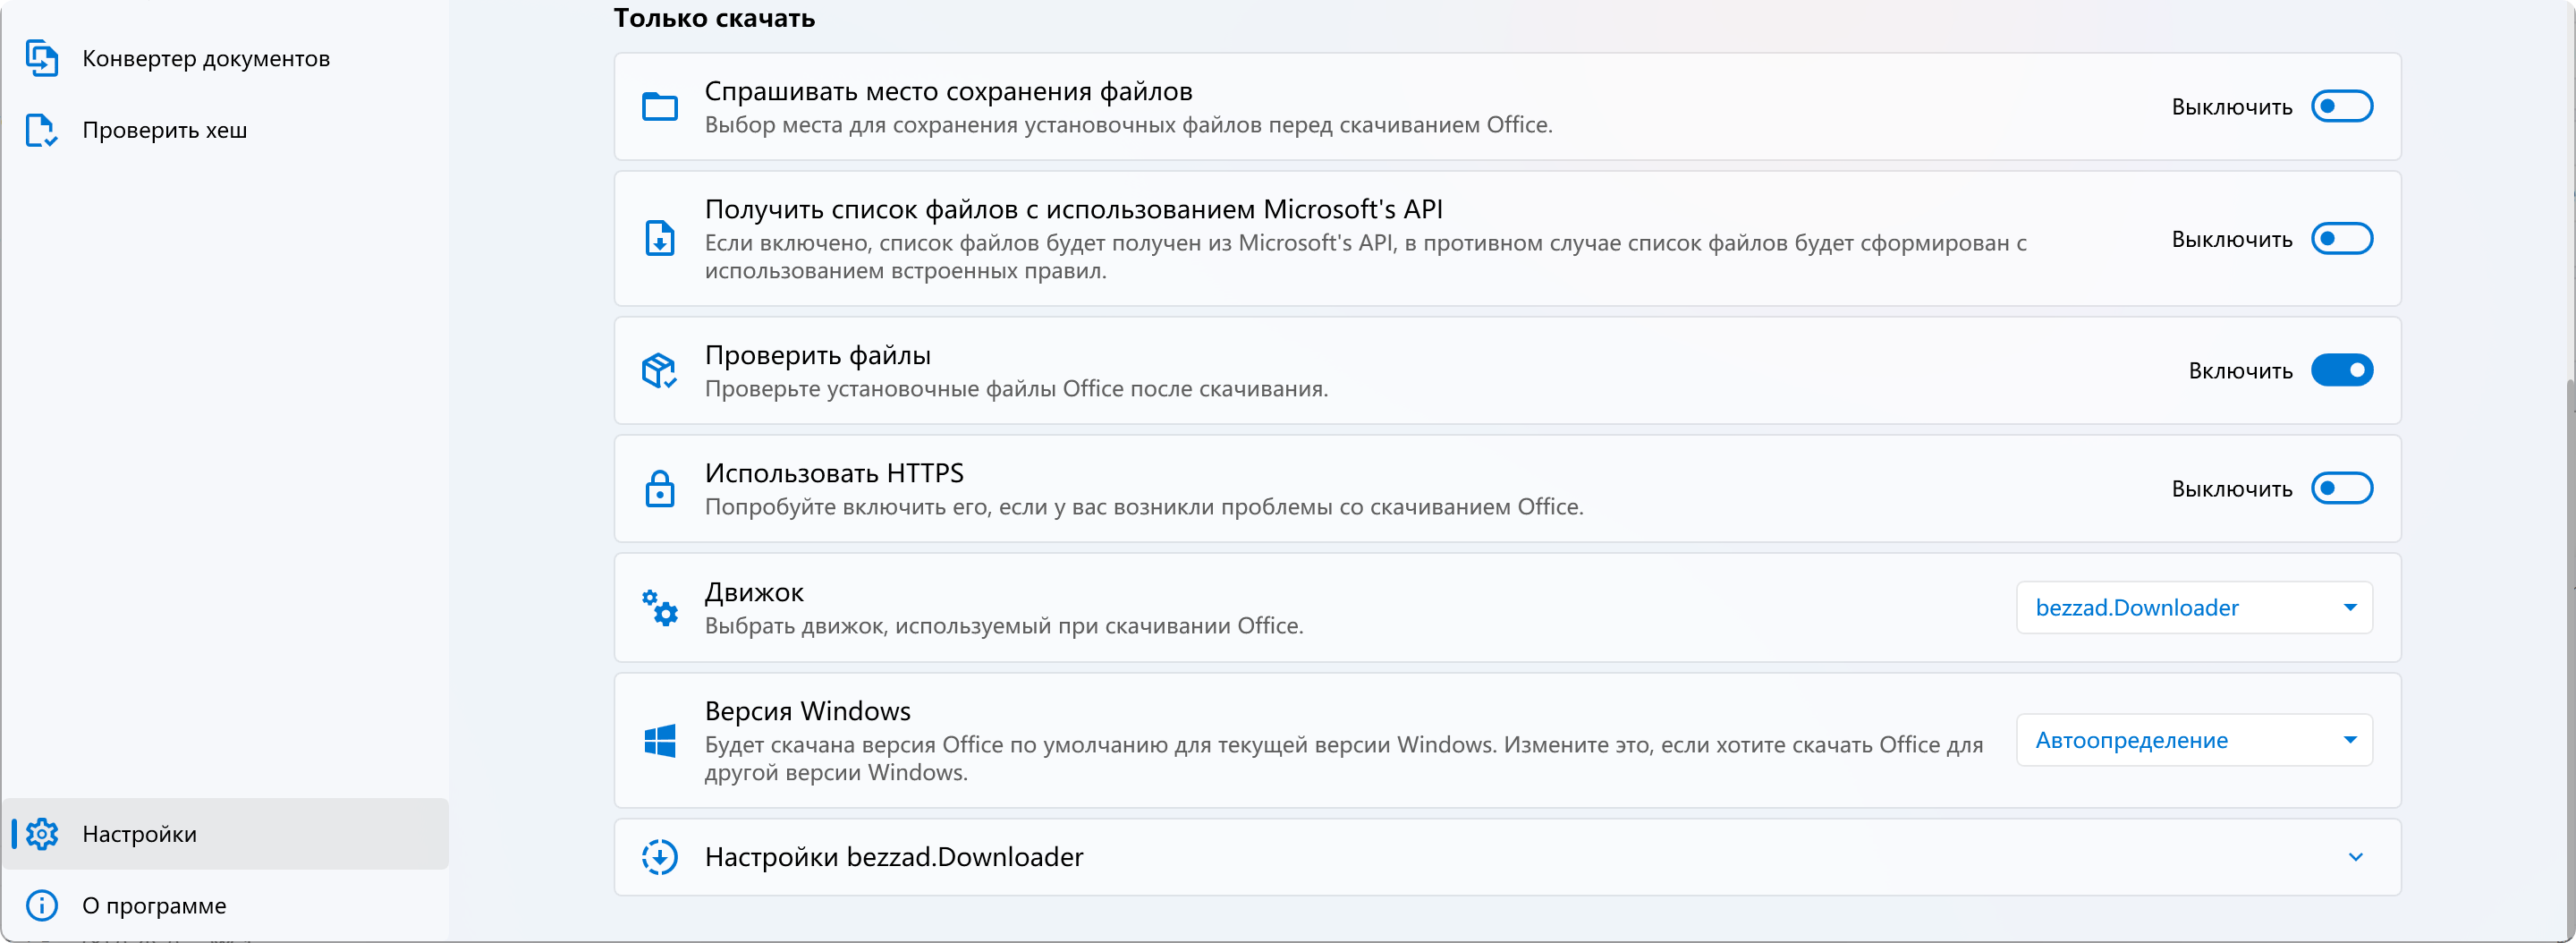This screenshot has height=943, width=2576.
Task: Expand the Настройки bezzad.Downloader section chevron
Action: [x=2356, y=857]
